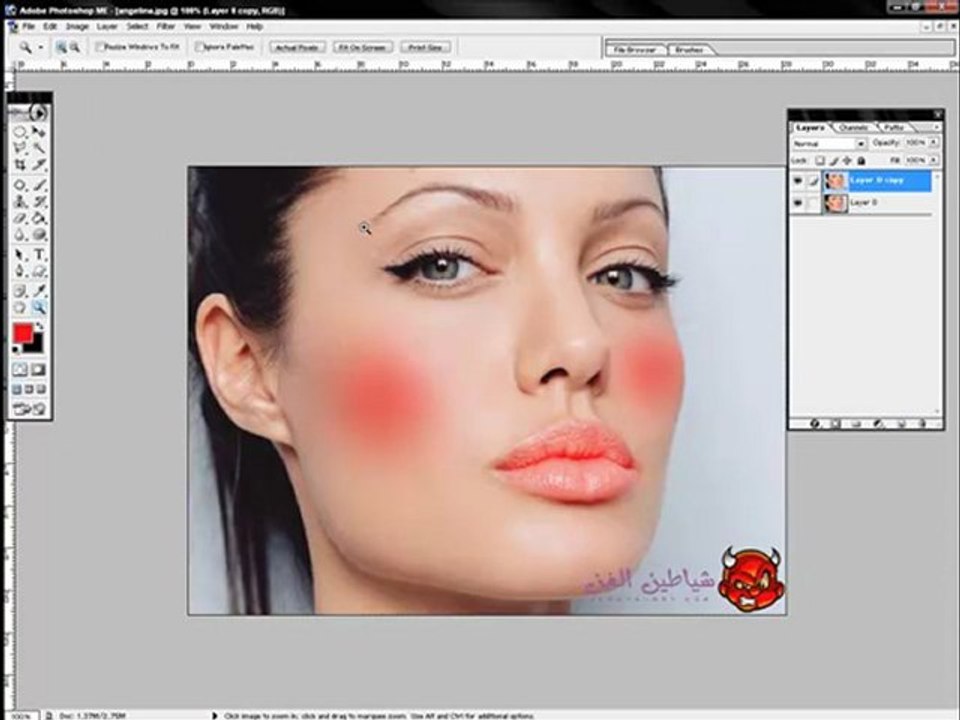The image size is (960, 720).
Task: Toggle lock all padlock
Action: pos(861,161)
